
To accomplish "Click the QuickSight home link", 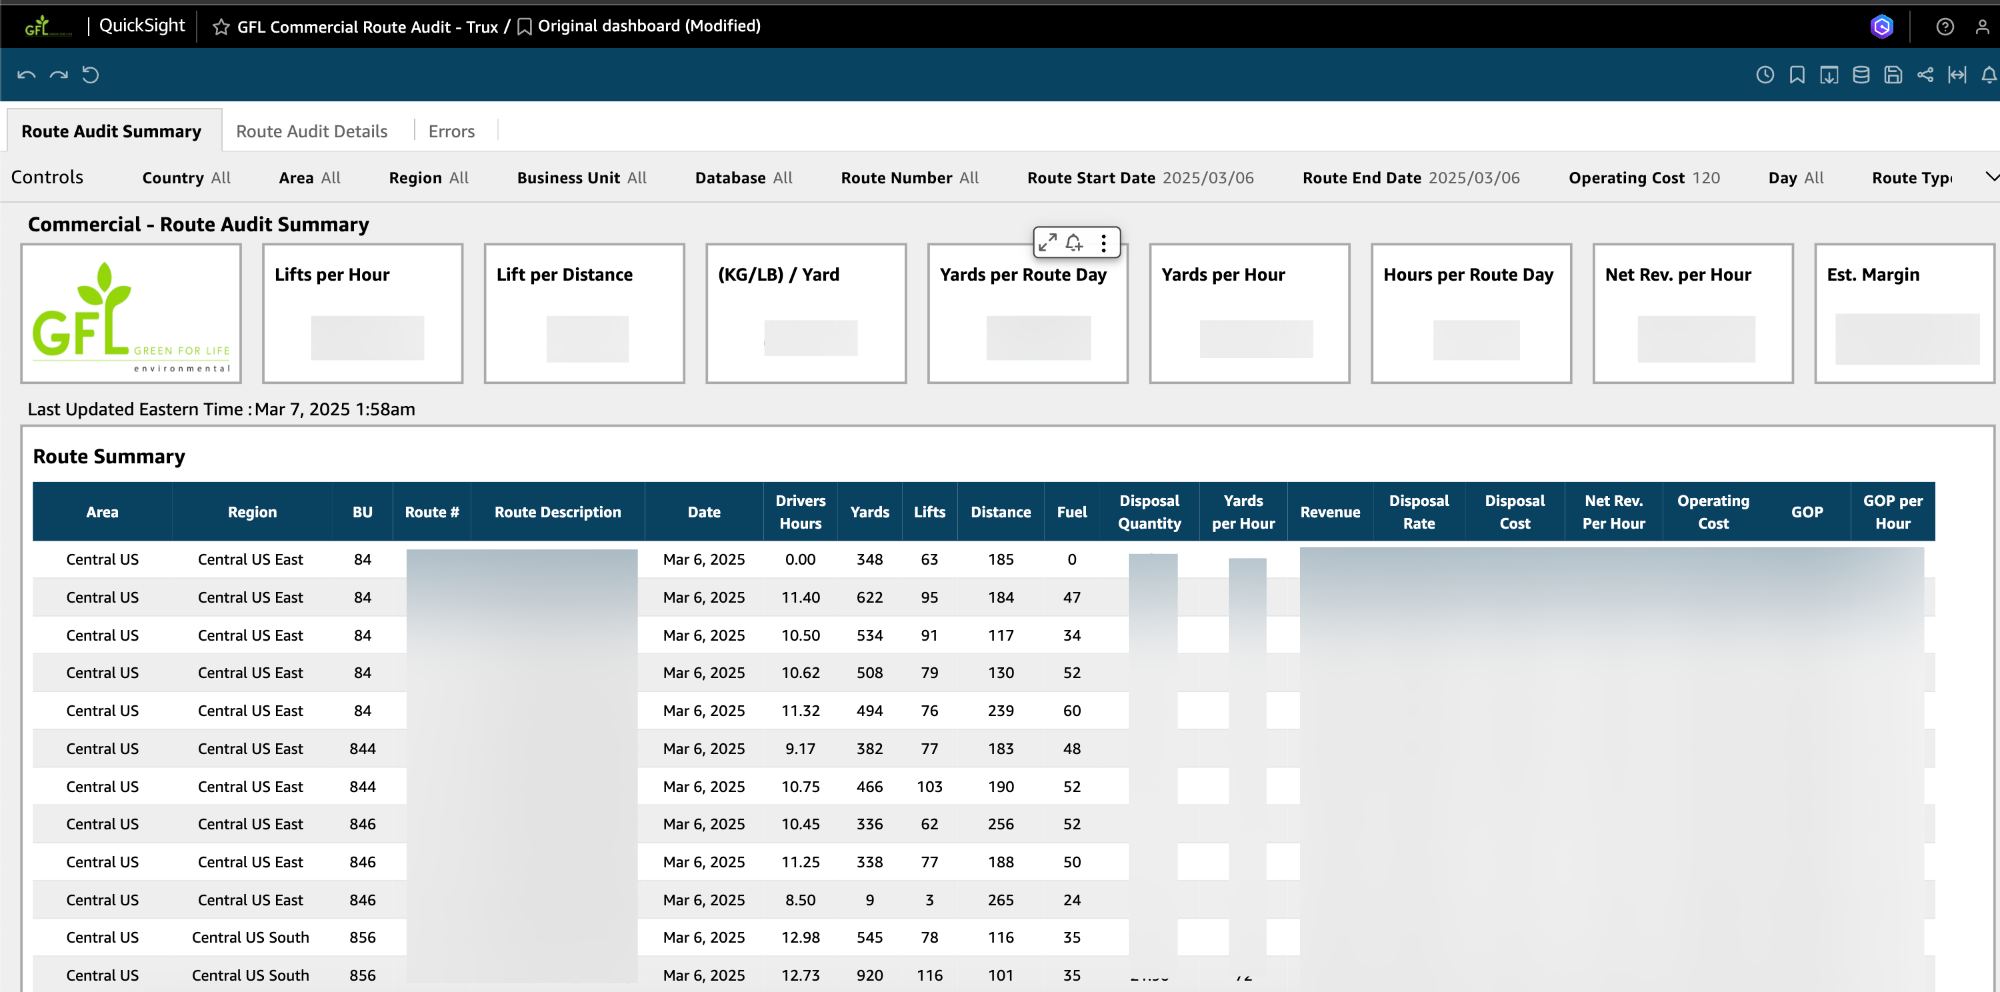I will (x=142, y=26).
